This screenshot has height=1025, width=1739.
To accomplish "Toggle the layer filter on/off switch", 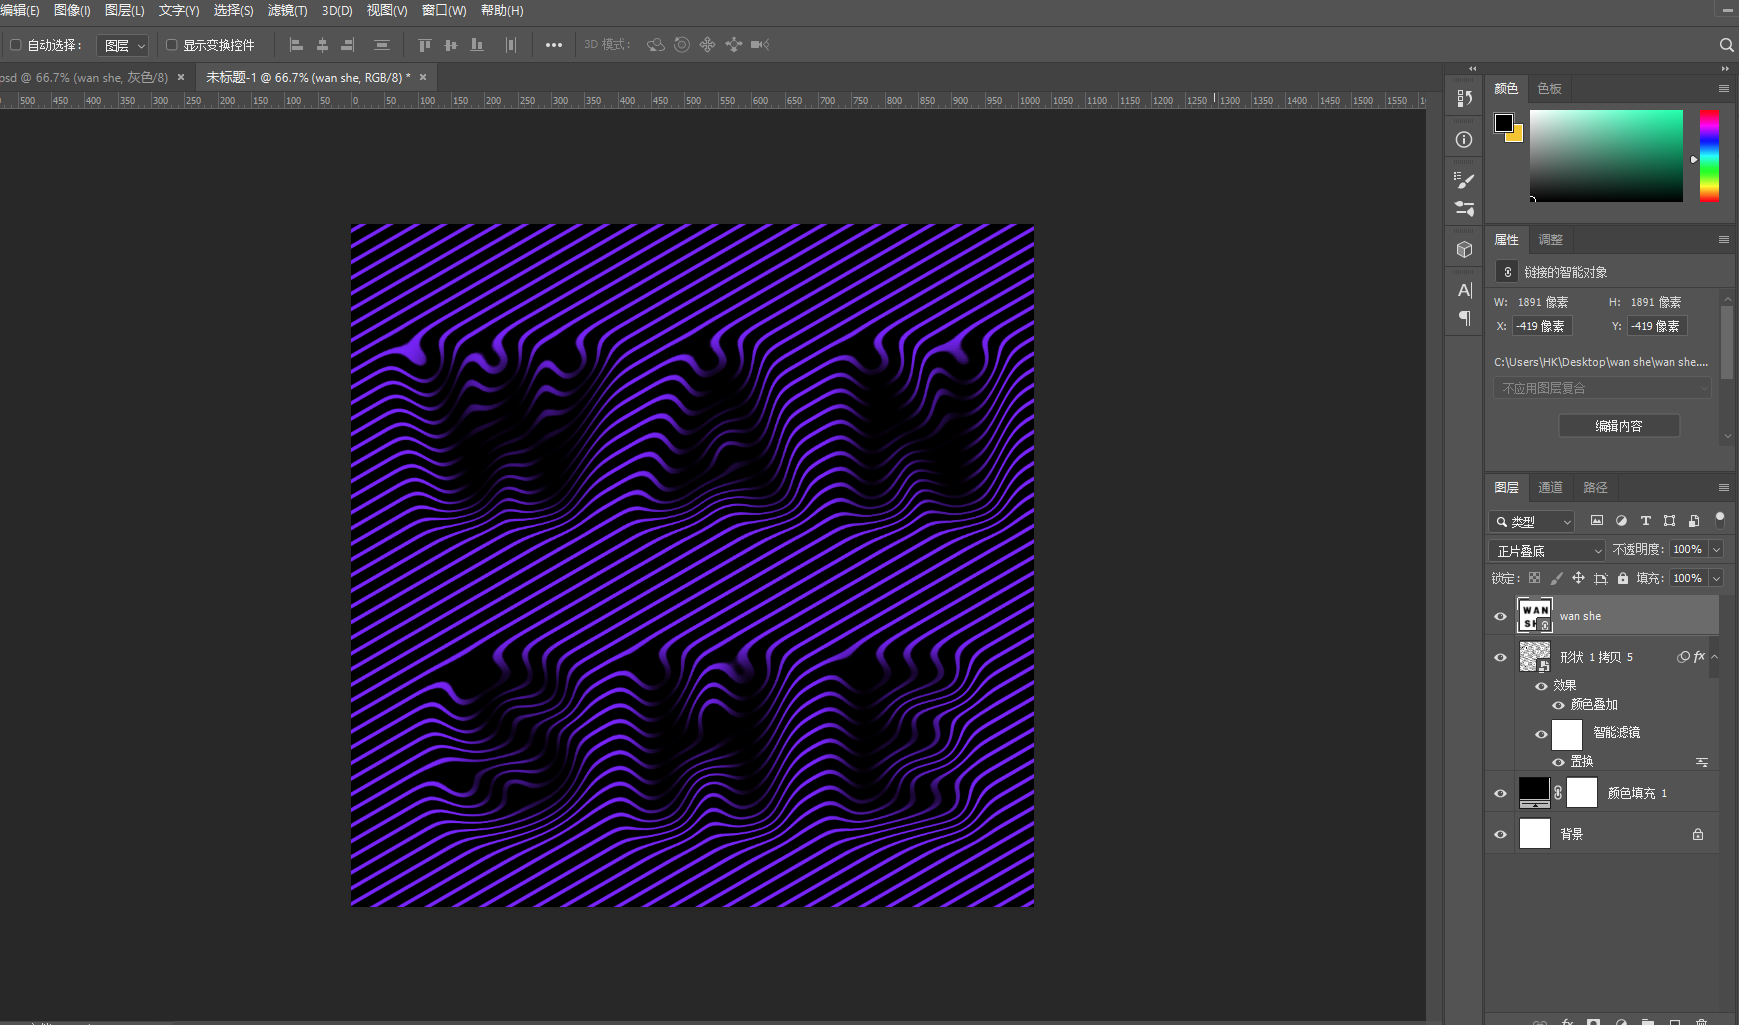I will (1720, 519).
